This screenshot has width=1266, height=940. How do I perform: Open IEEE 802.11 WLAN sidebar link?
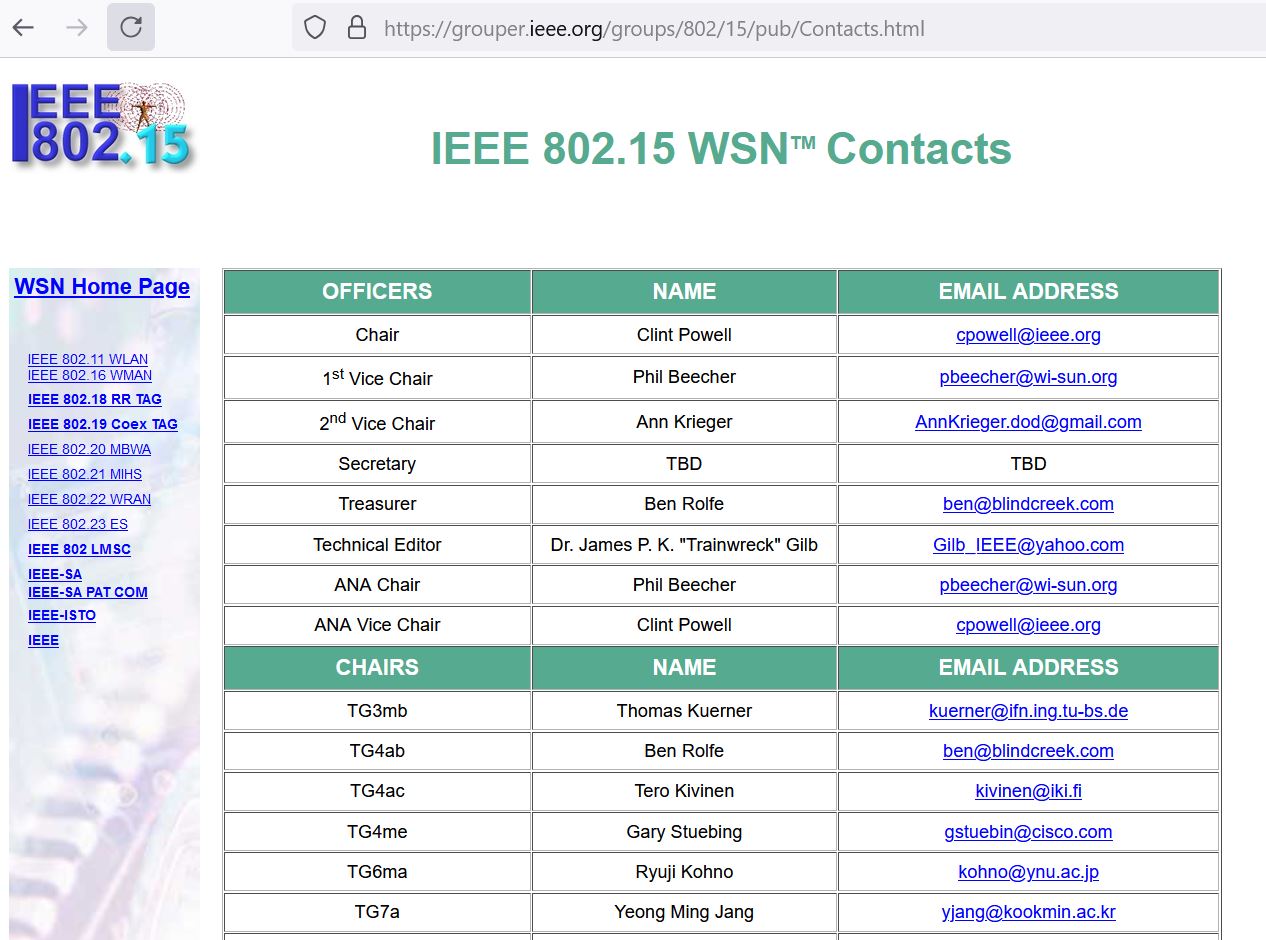88,359
